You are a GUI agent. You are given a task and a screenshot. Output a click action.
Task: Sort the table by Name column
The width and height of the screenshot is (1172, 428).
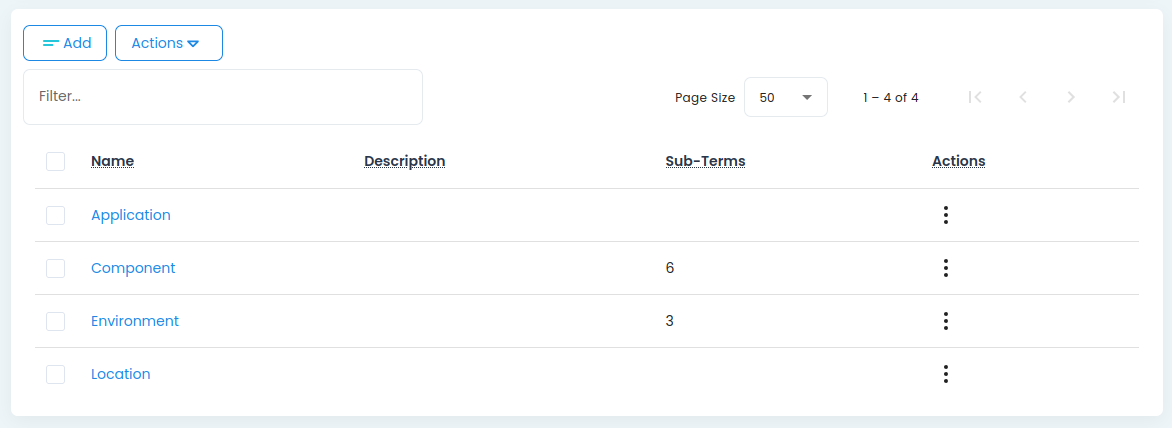[x=112, y=161]
